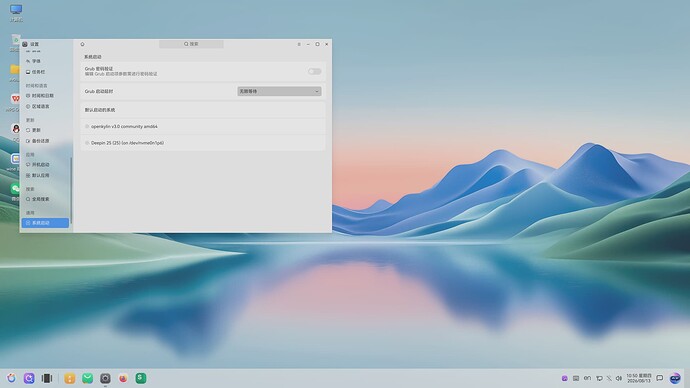Click the Bluetooth tray icon
Viewport: 690px width, 388px height.
[609, 378]
